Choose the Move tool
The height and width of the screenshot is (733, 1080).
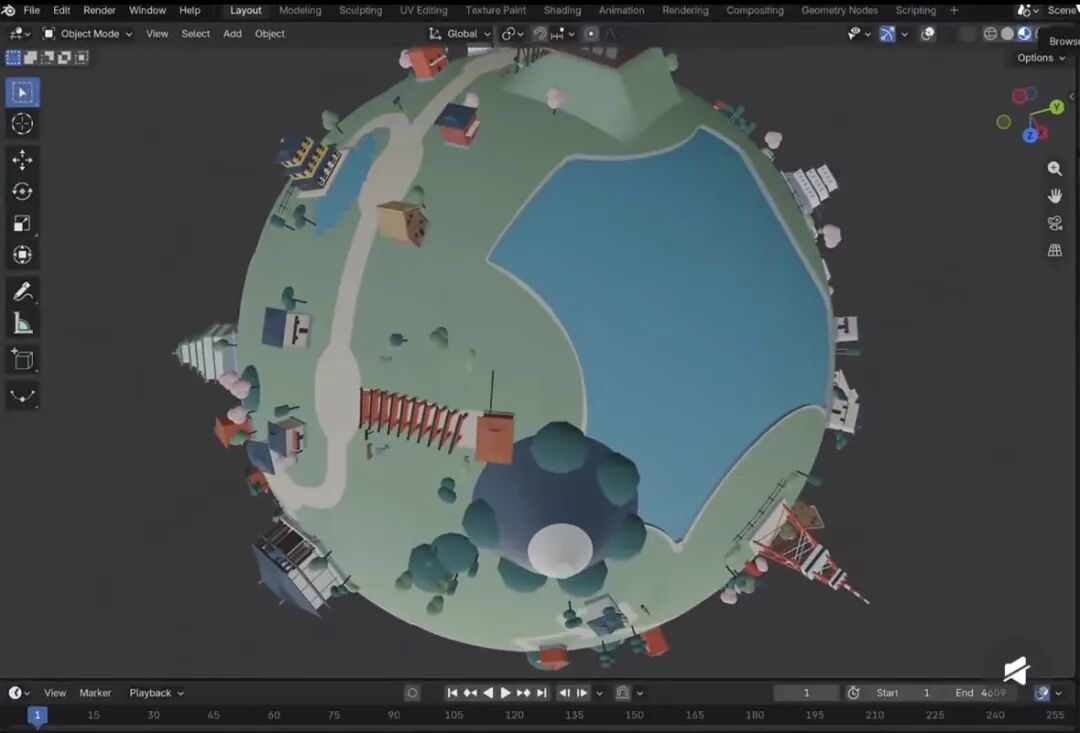pyautogui.click(x=22, y=160)
